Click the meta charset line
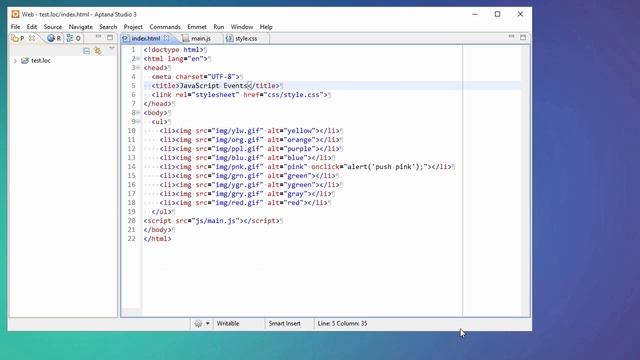The image size is (640, 360). [x=196, y=77]
